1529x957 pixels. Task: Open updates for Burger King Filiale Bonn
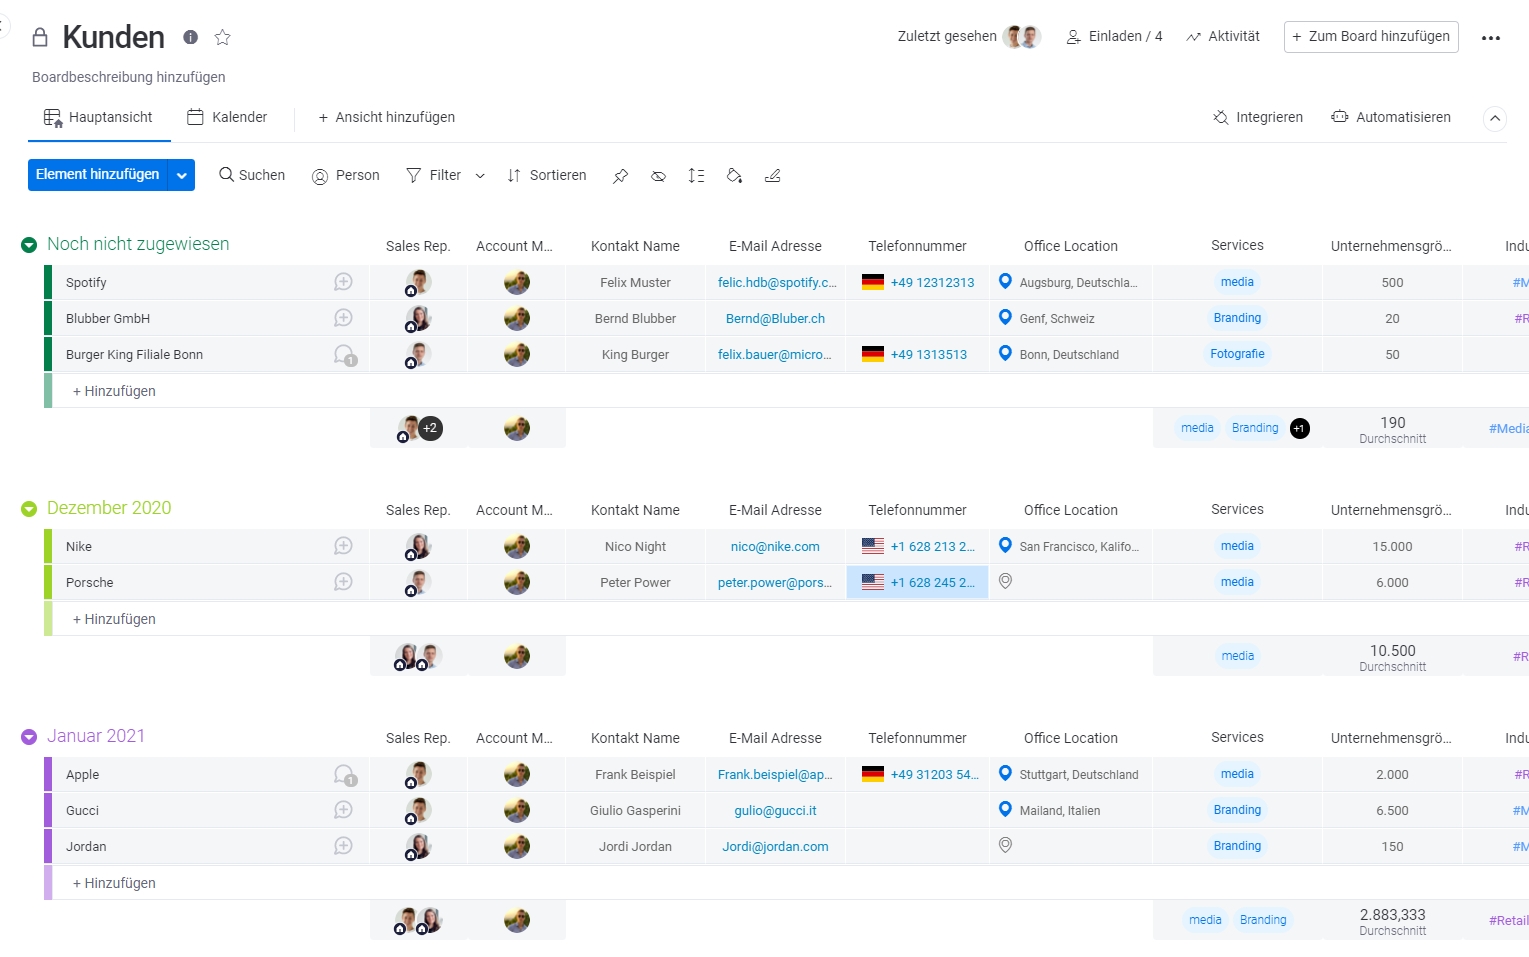point(345,355)
